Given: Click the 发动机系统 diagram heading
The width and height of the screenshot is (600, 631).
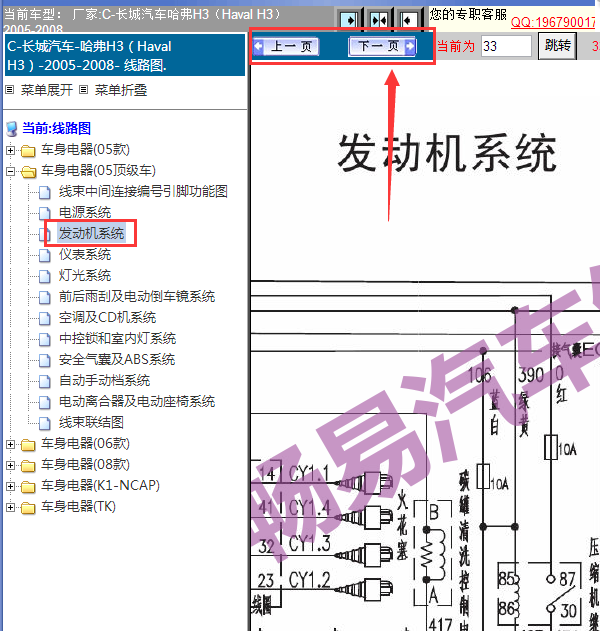Looking at the screenshot, I should pyautogui.click(x=447, y=153).
